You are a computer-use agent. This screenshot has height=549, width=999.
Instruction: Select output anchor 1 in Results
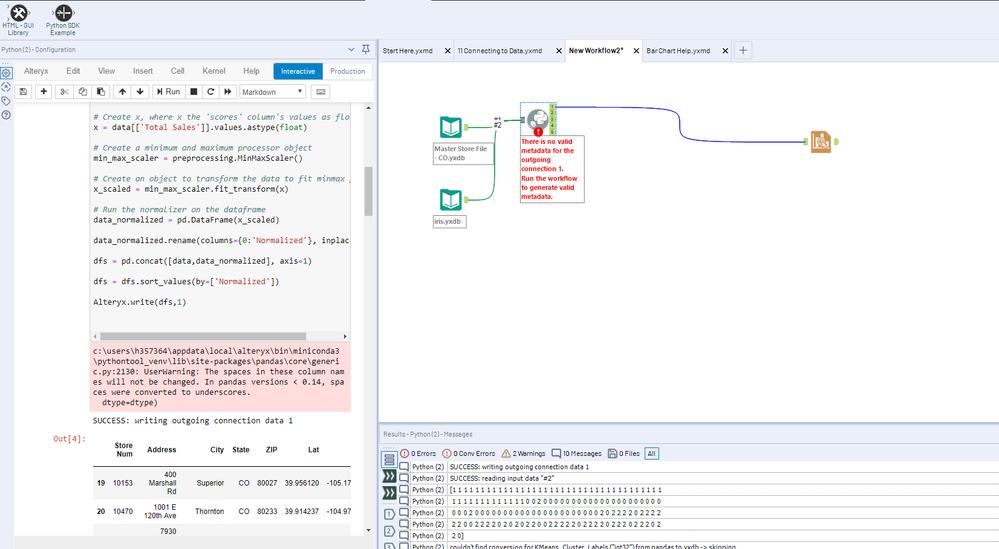[389, 514]
